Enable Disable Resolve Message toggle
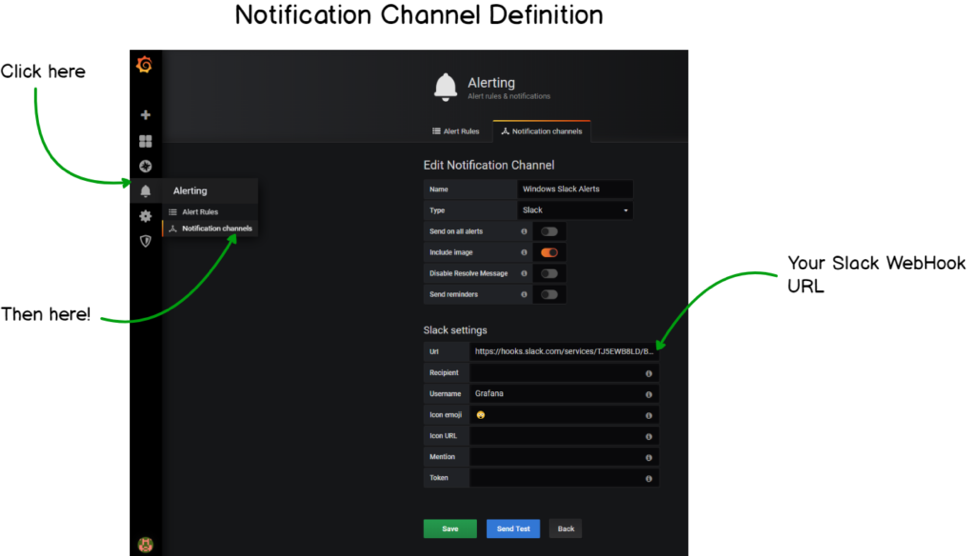This screenshot has width=974, height=556. click(x=549, y=274)
